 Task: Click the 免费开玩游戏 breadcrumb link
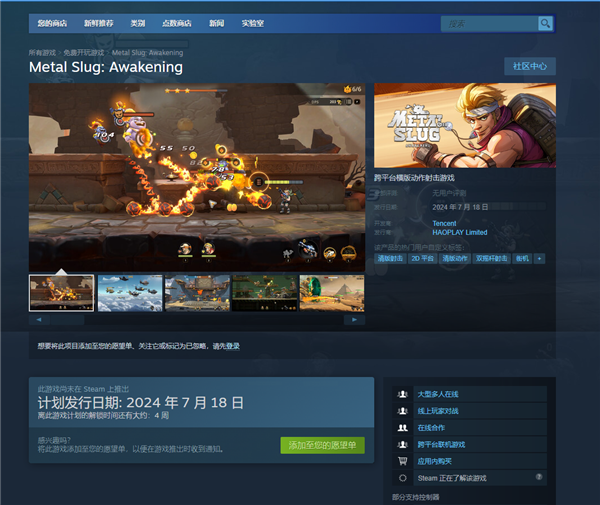pyautogui.click(x=83, y=53)
